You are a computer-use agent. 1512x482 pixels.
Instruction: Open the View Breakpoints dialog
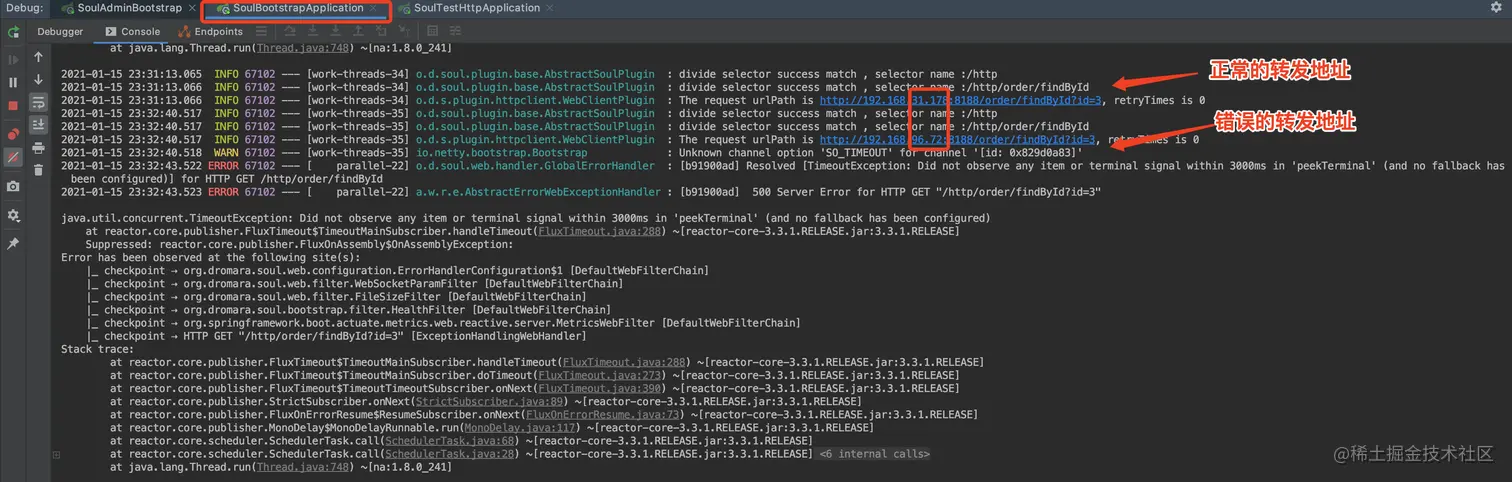[13, 134]
